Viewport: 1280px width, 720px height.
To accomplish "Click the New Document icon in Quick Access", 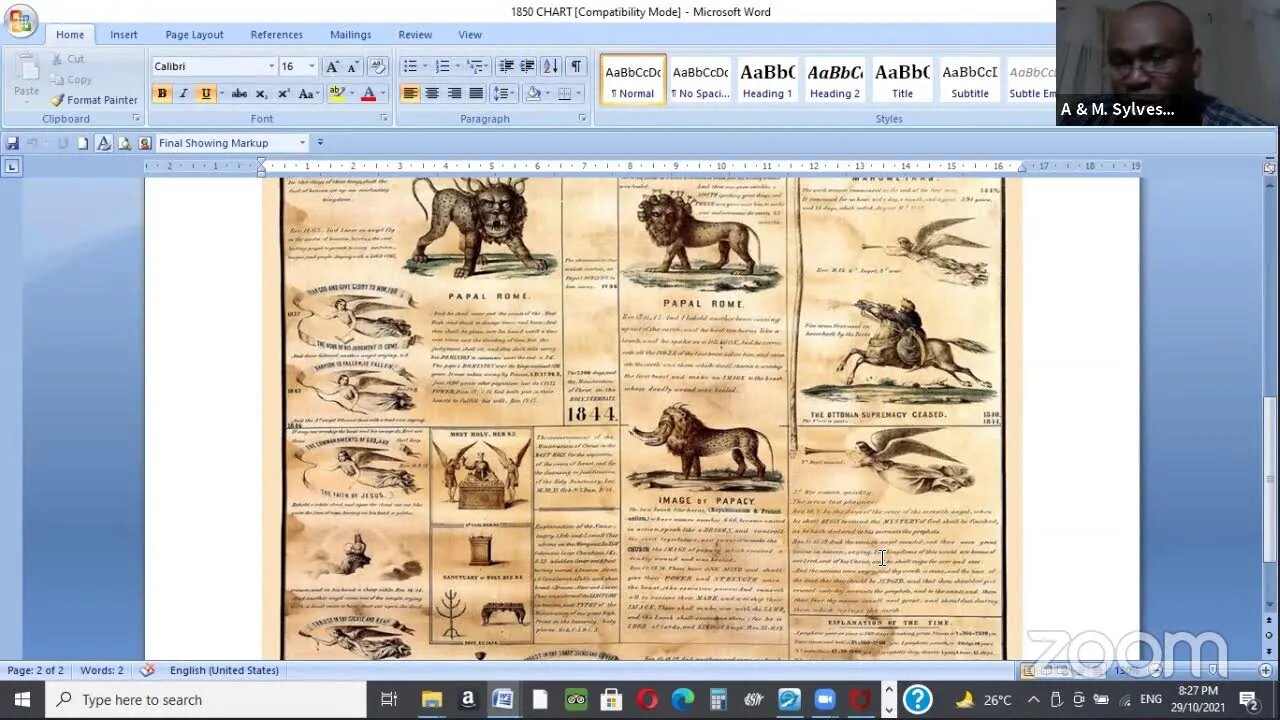I will (83, 143).
